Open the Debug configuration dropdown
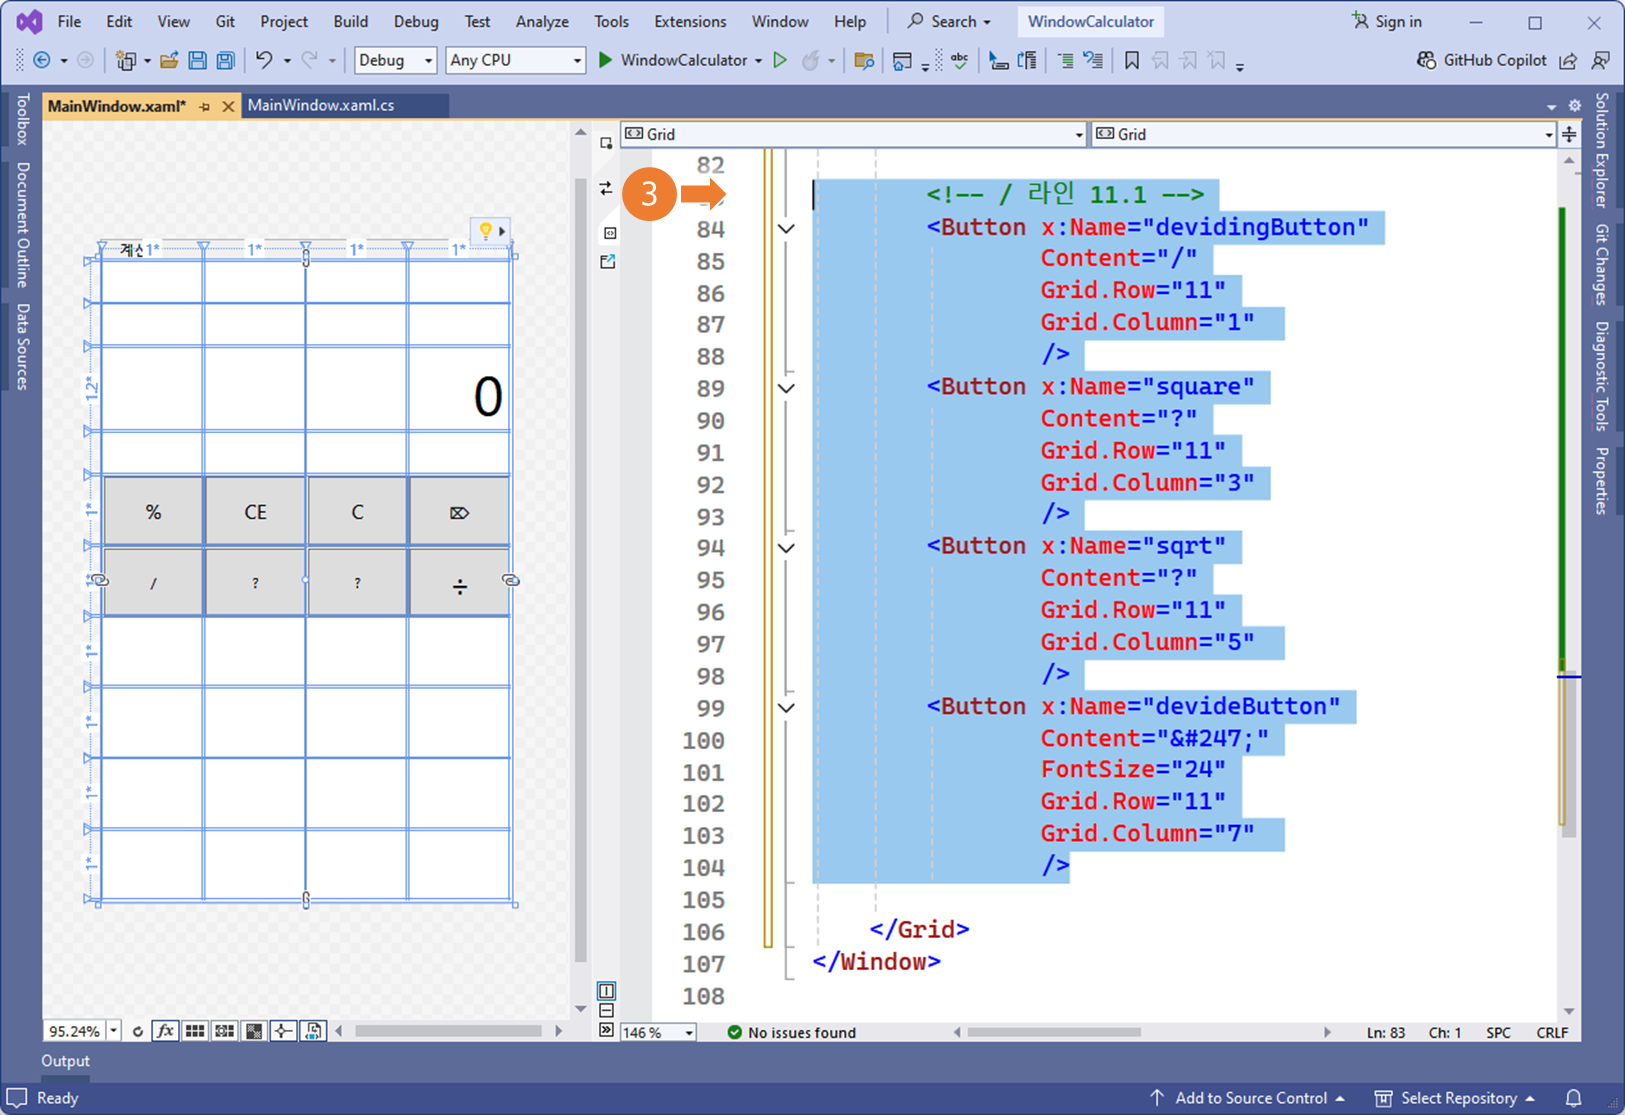 click(396, 60)
